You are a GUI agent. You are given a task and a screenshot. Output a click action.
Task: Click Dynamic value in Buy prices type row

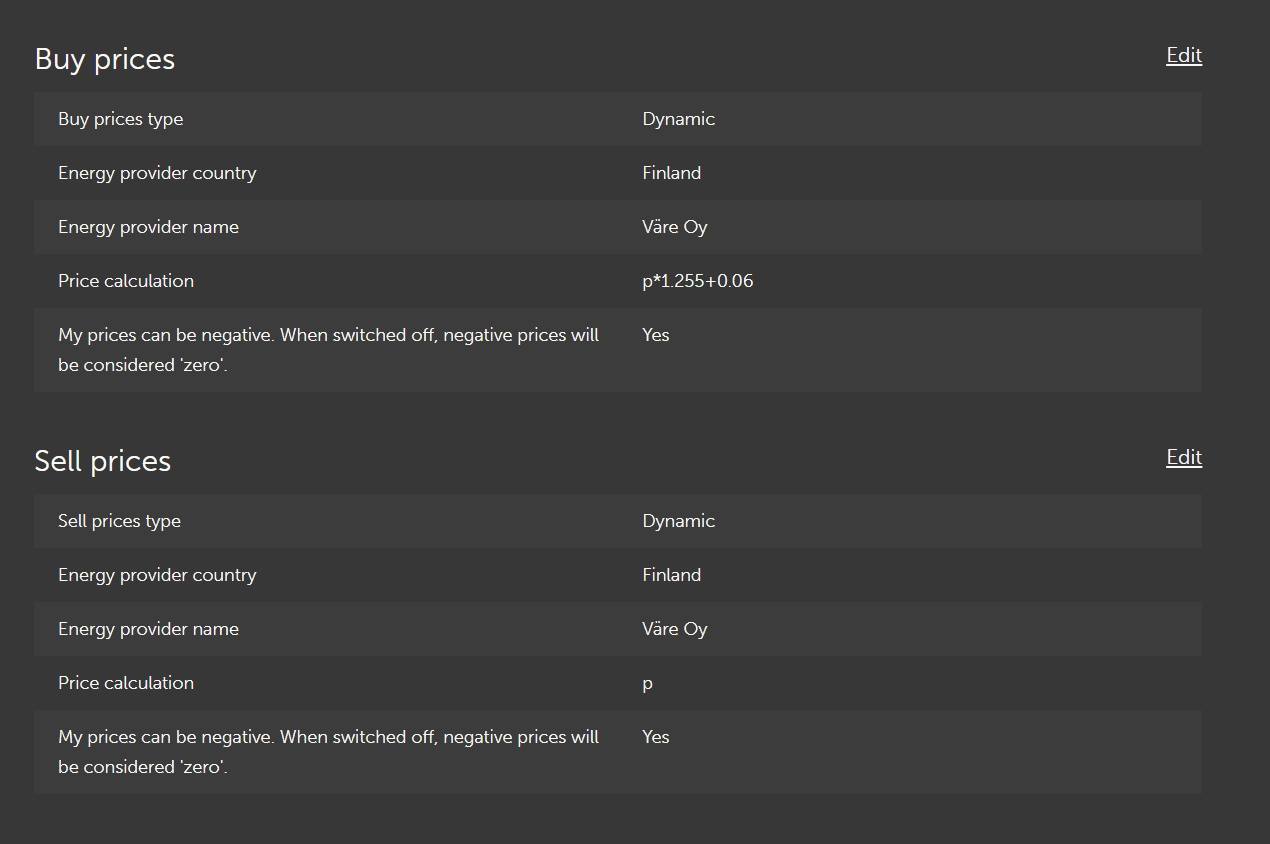(x=679, y=119)
